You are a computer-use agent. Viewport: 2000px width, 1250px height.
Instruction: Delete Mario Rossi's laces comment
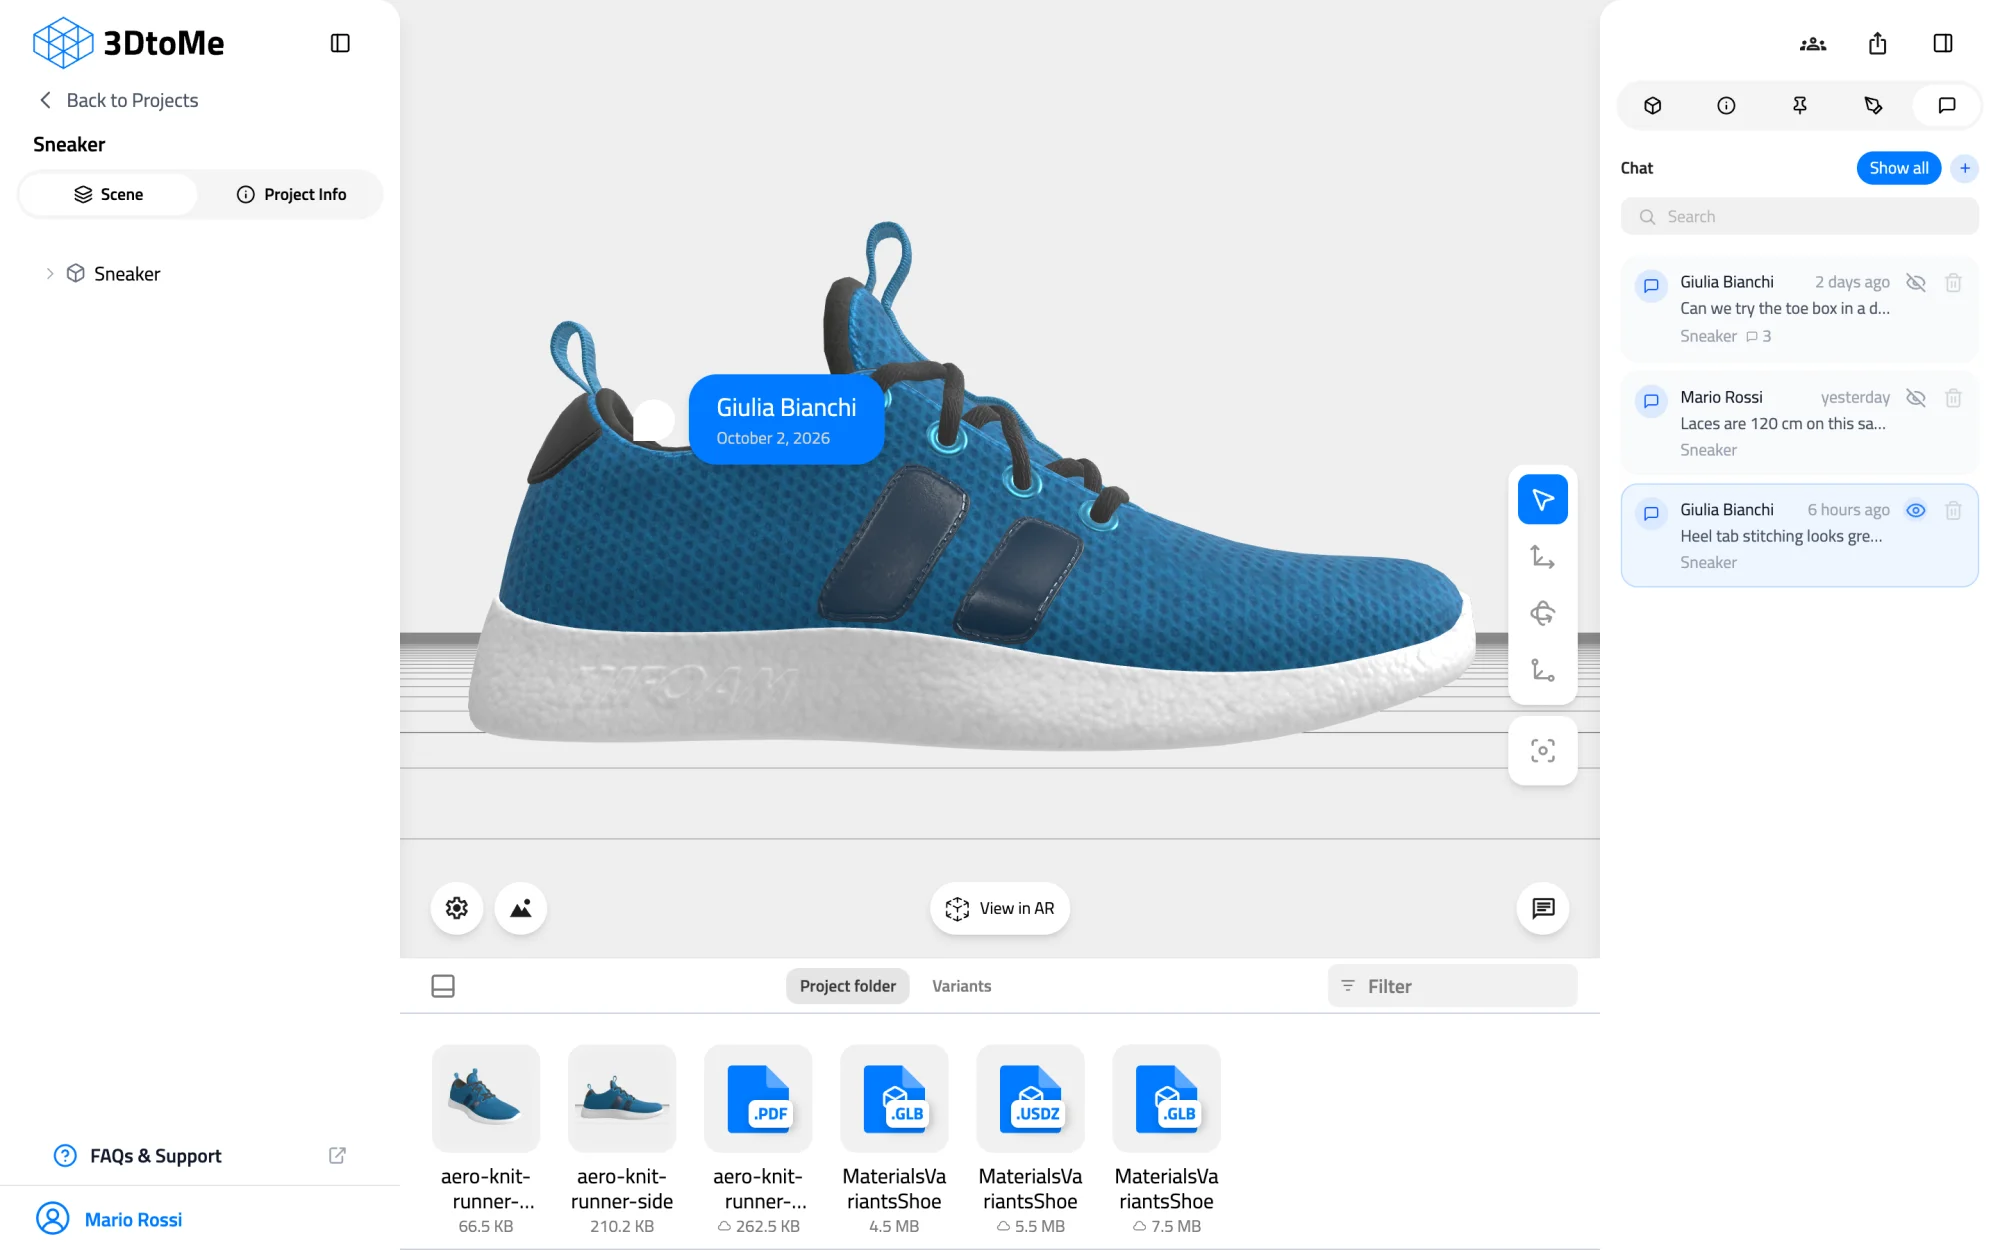(1953, 398)
